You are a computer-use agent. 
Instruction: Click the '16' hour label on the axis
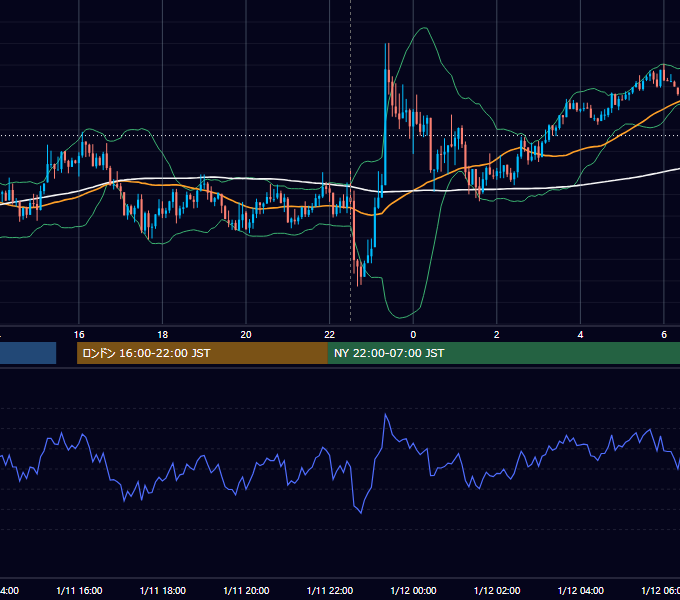79,335
